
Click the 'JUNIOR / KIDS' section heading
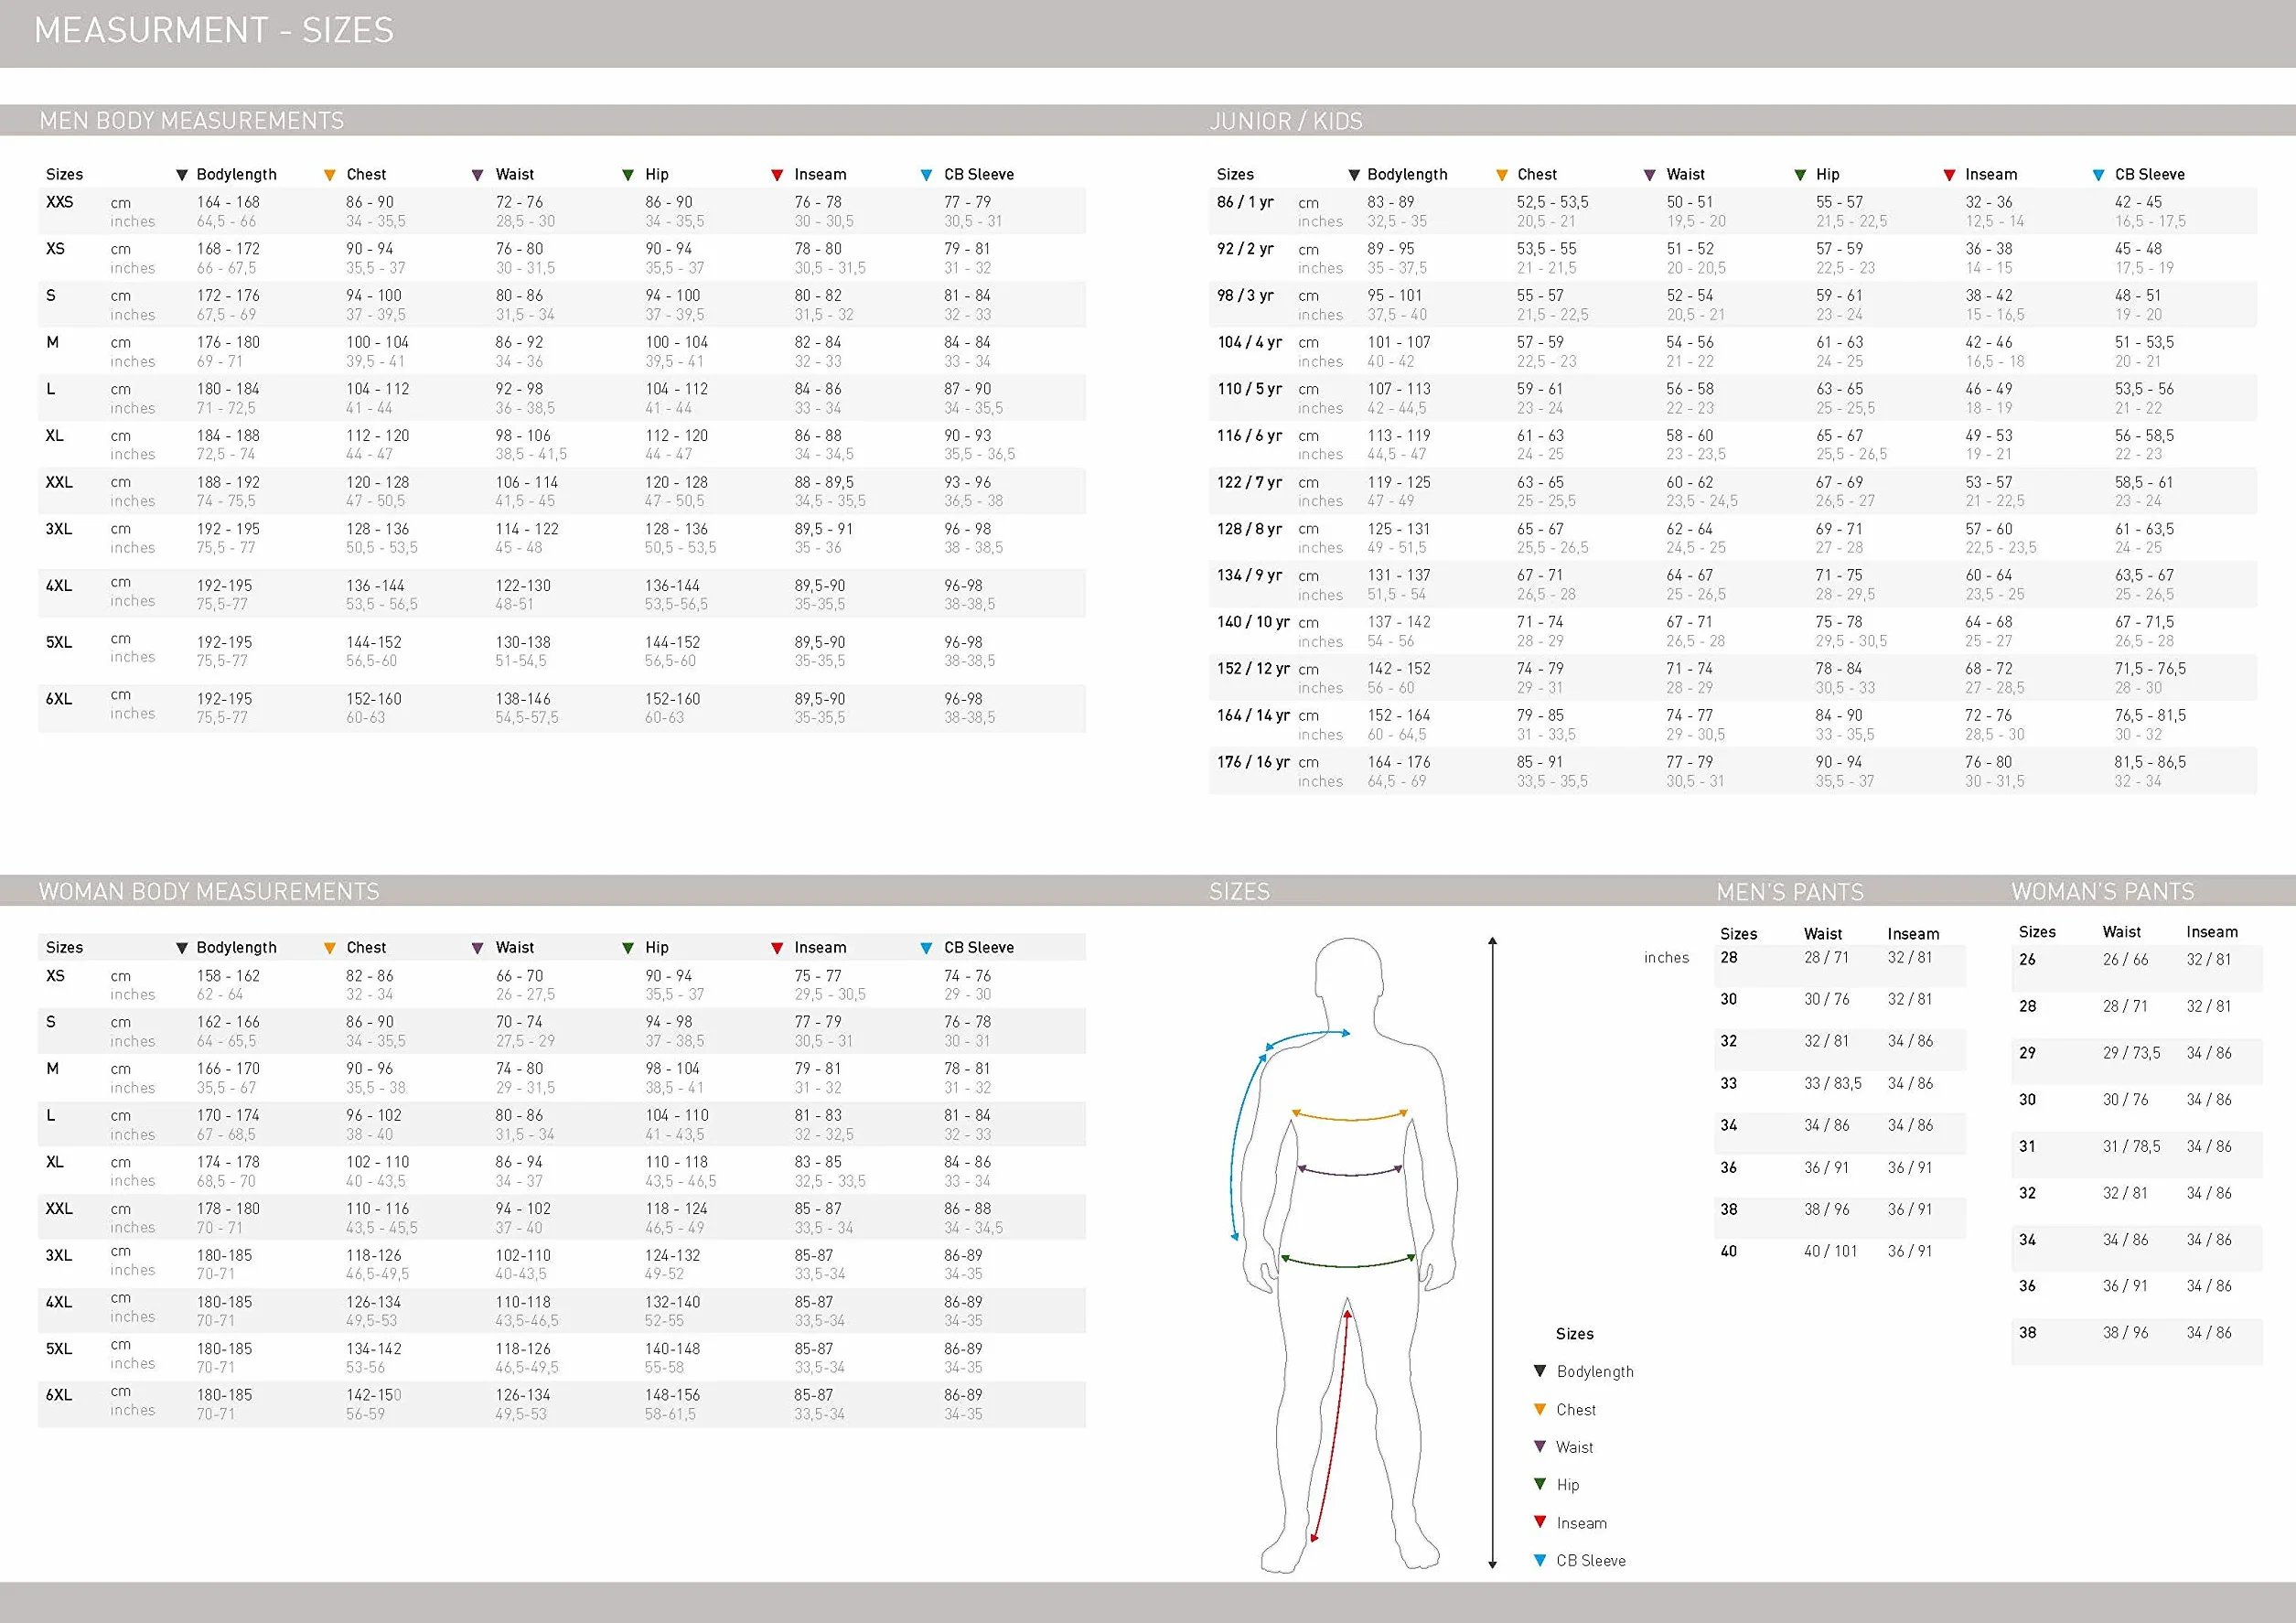point(1286,121)
